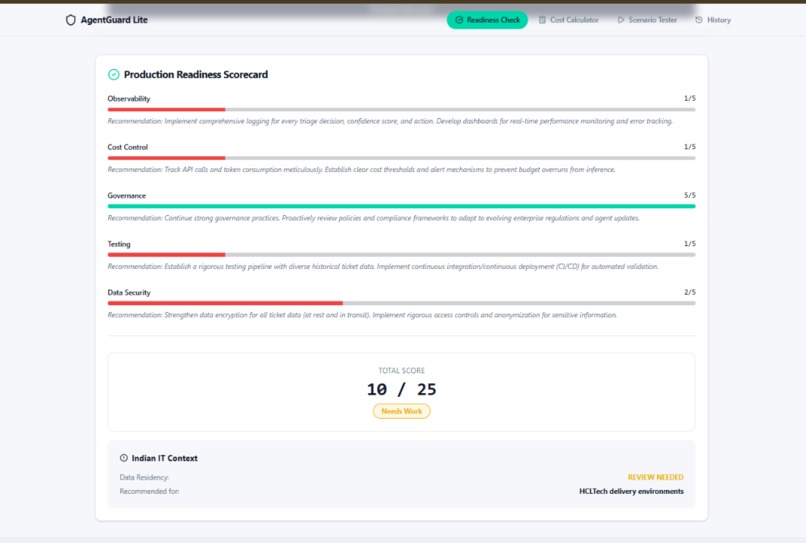Viewport: 806px width, 543px height.
Task: Click the Cost Calculator icon in navigation
Action: (x=542, y=20)
